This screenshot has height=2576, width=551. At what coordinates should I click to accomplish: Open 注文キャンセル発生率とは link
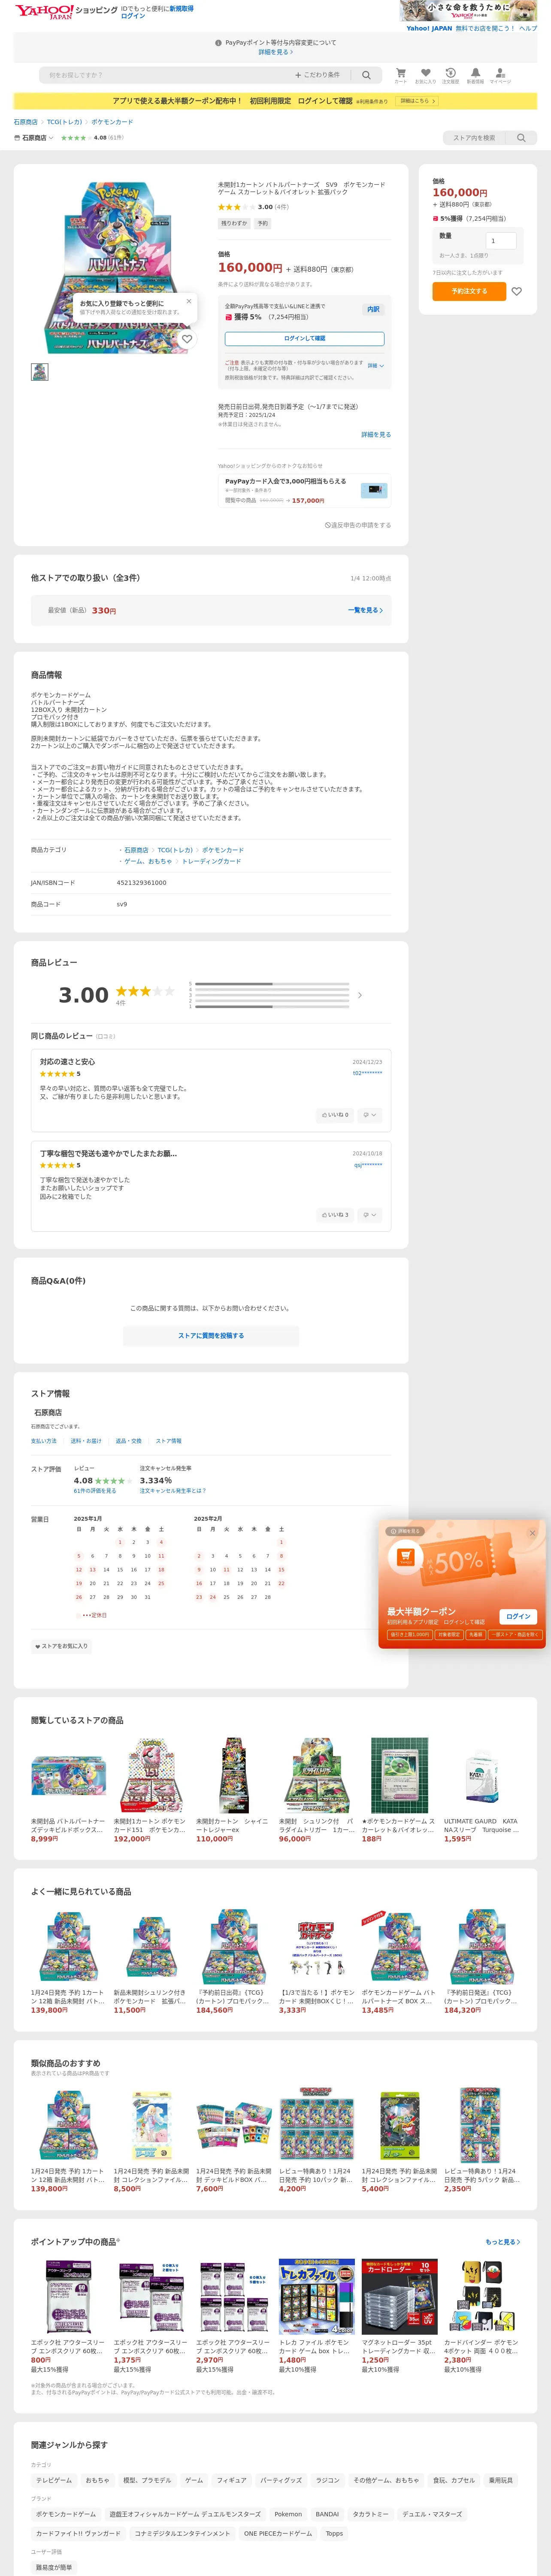pos(173,1491)
